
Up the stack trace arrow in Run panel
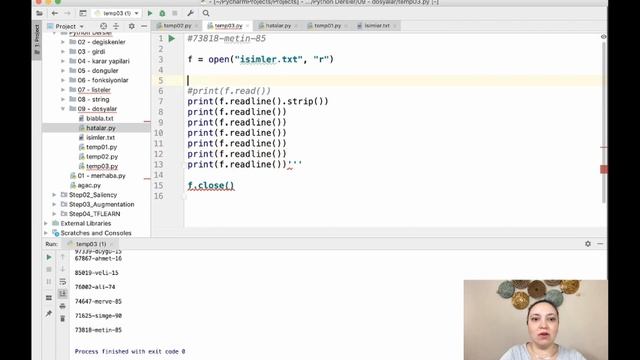(x=62, y=257)
